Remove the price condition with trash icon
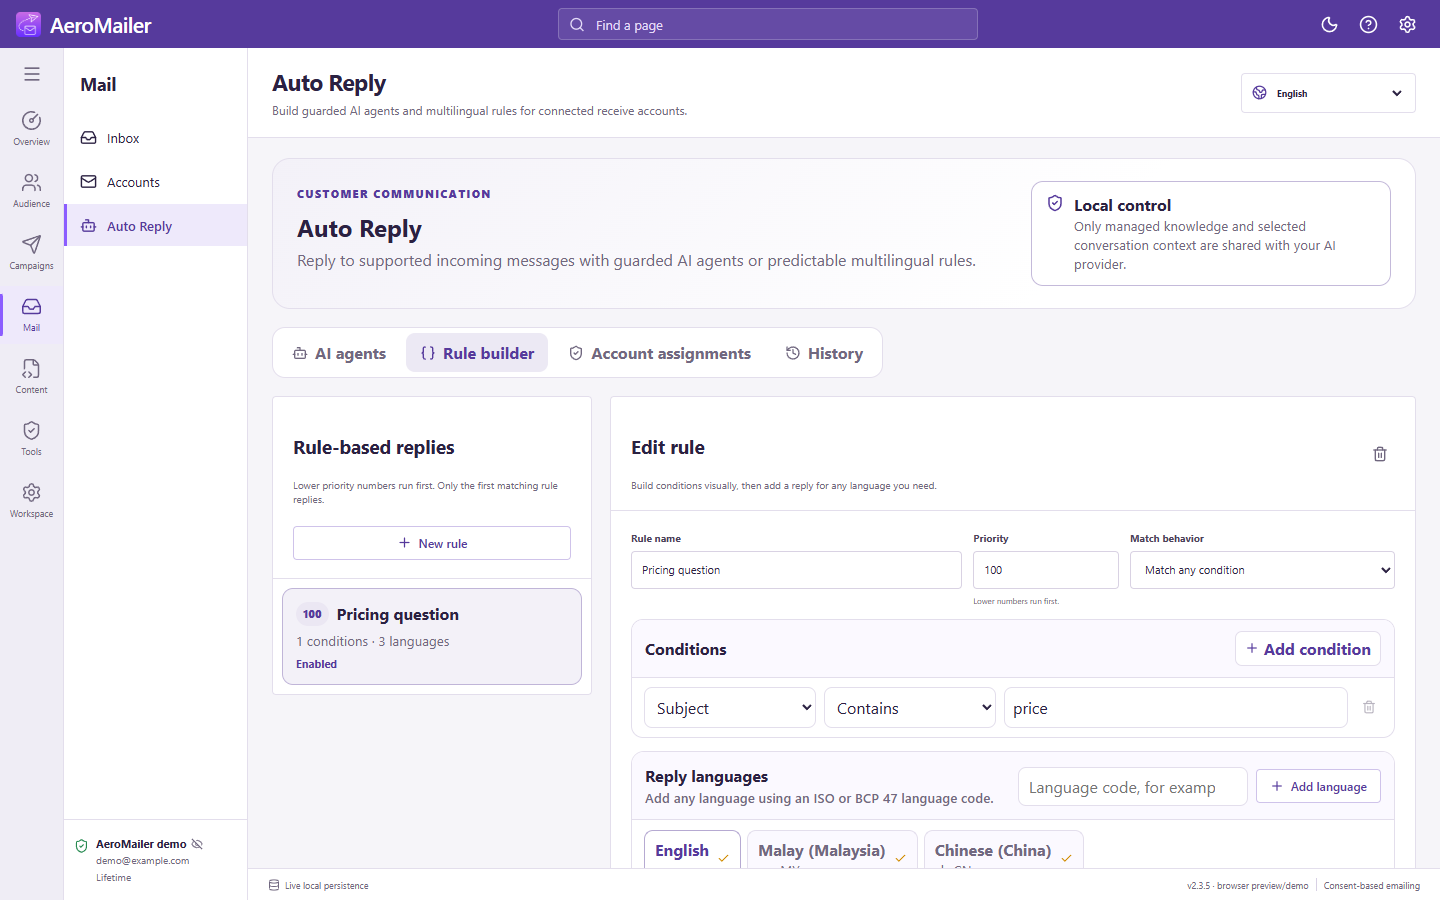The image size is (1440, 900). coord(1369,707)
